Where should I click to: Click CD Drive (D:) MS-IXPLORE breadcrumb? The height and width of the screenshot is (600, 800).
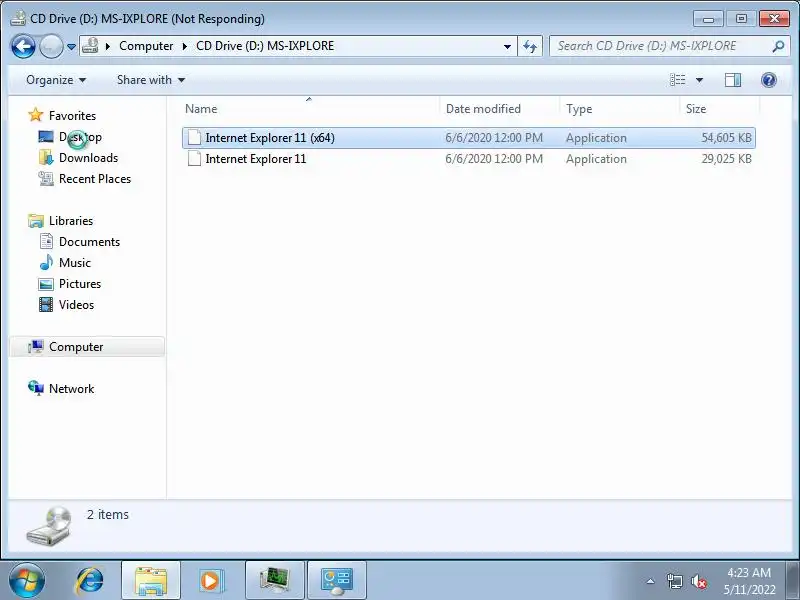pyautogui.click(x=265, y=46)
